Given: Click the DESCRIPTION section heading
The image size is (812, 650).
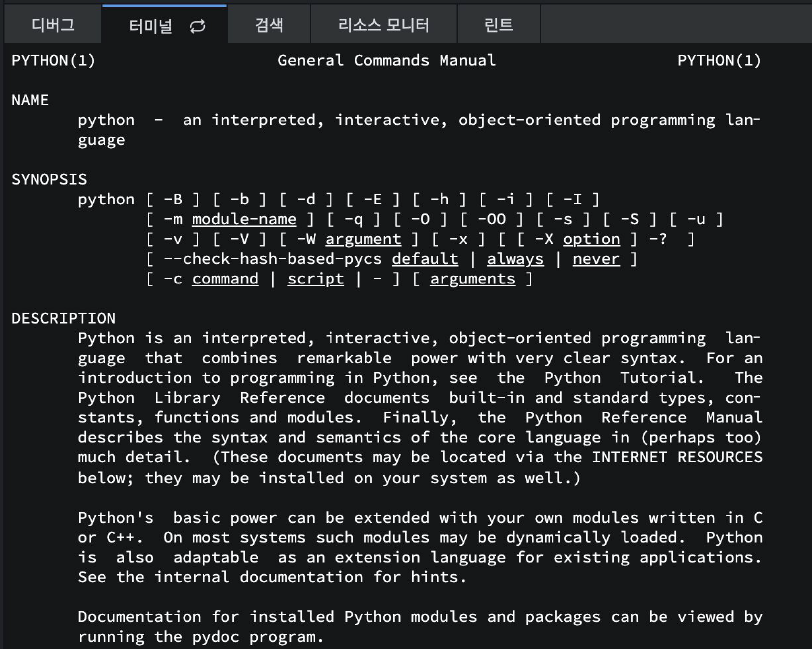Looking at the screenshot, I should 64,318.
